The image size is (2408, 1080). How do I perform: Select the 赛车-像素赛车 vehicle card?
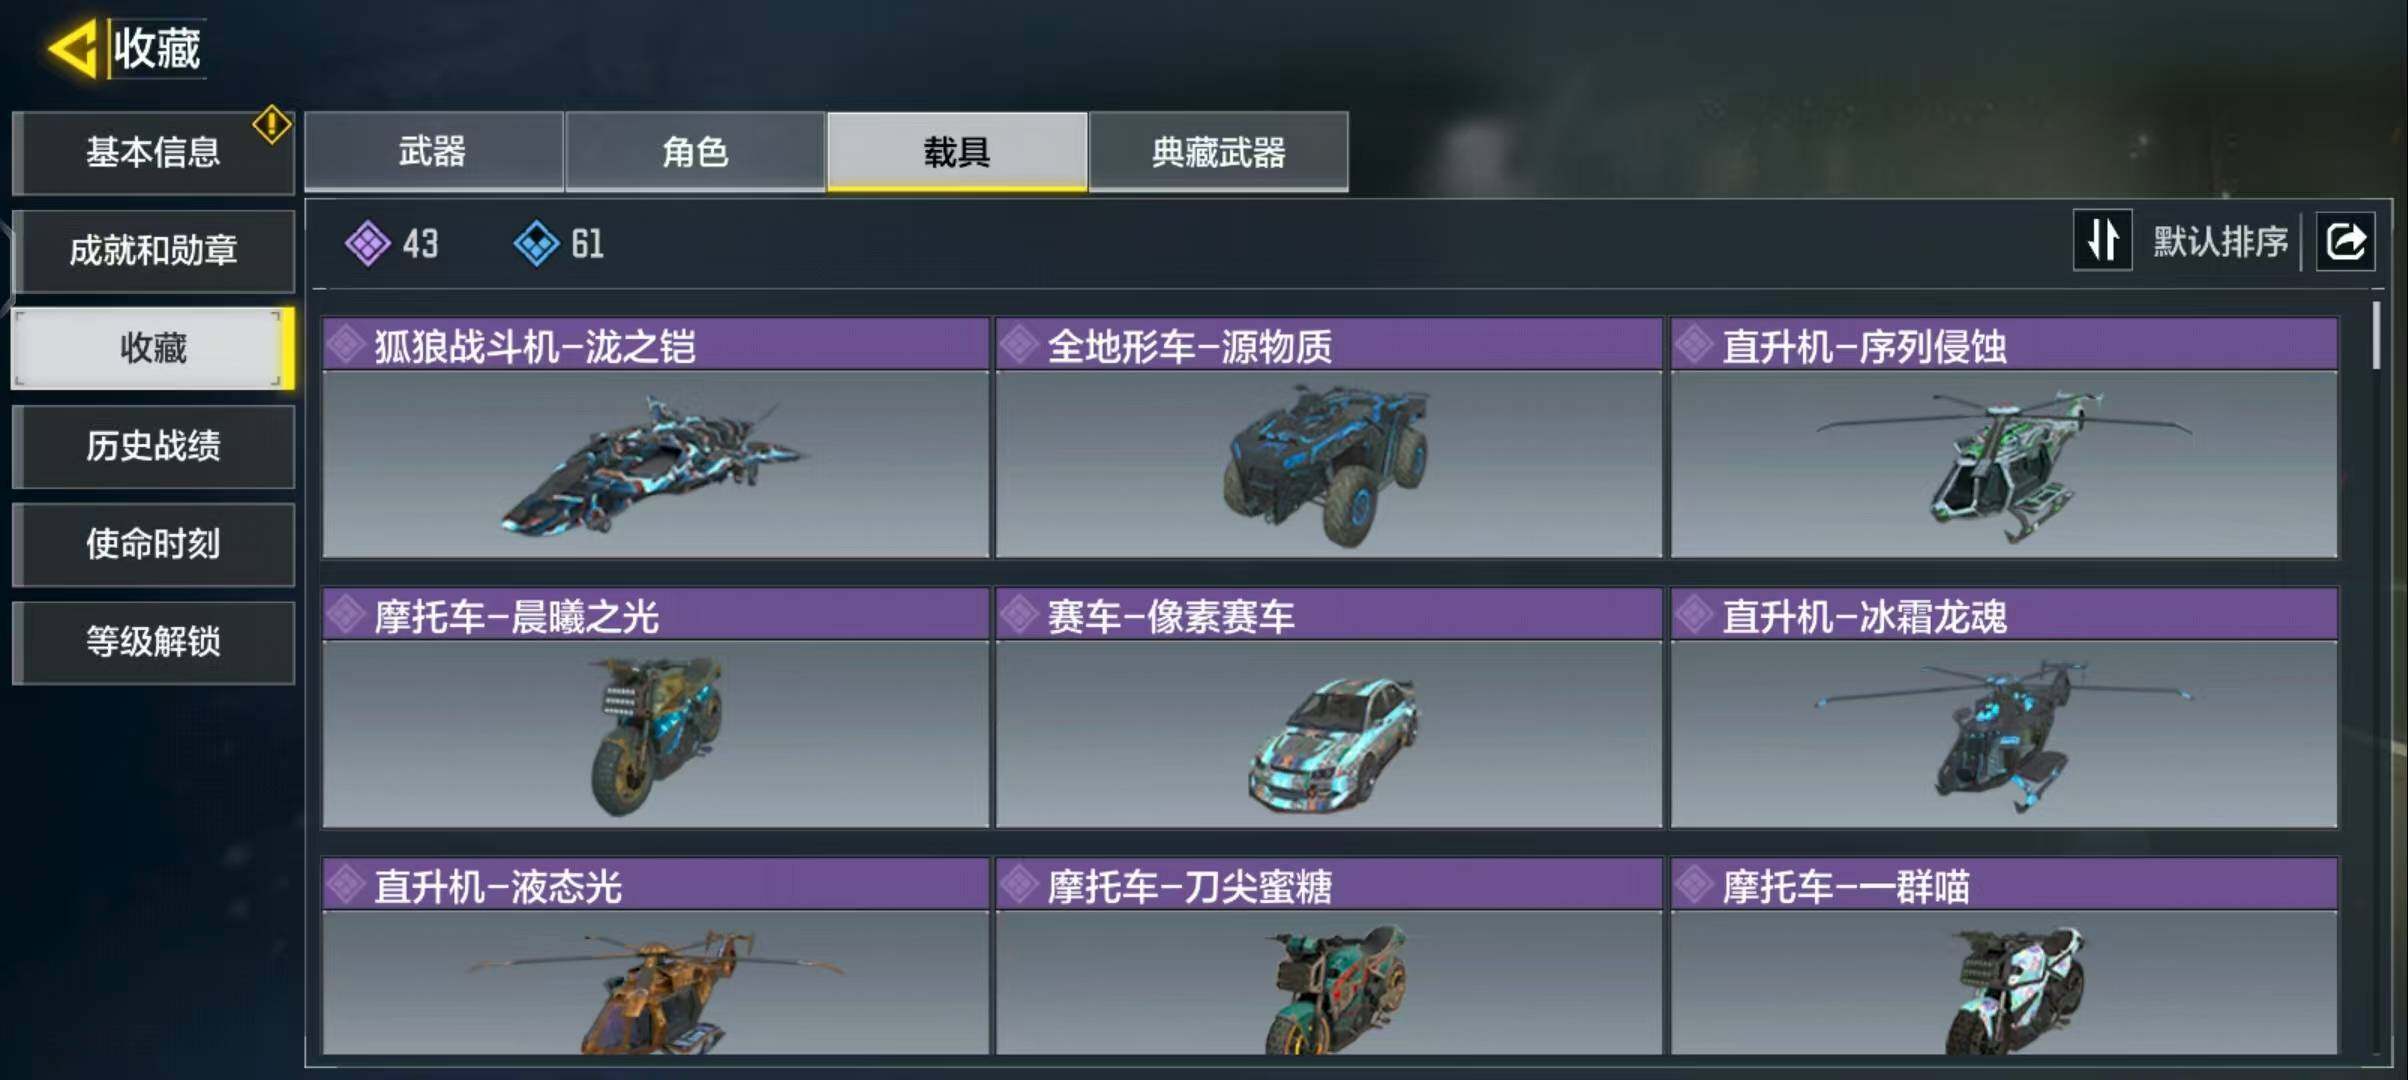point(1329,708)
